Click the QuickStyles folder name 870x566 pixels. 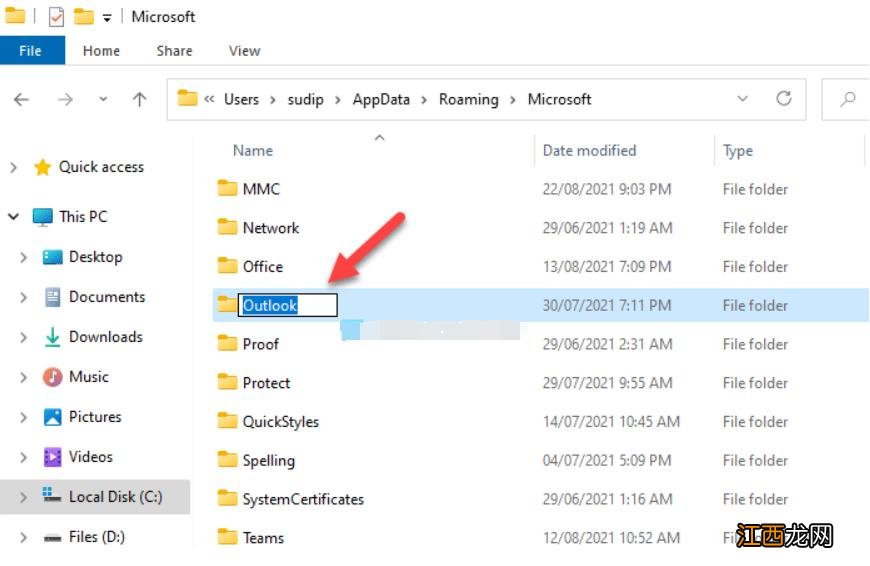click(281, 422)
